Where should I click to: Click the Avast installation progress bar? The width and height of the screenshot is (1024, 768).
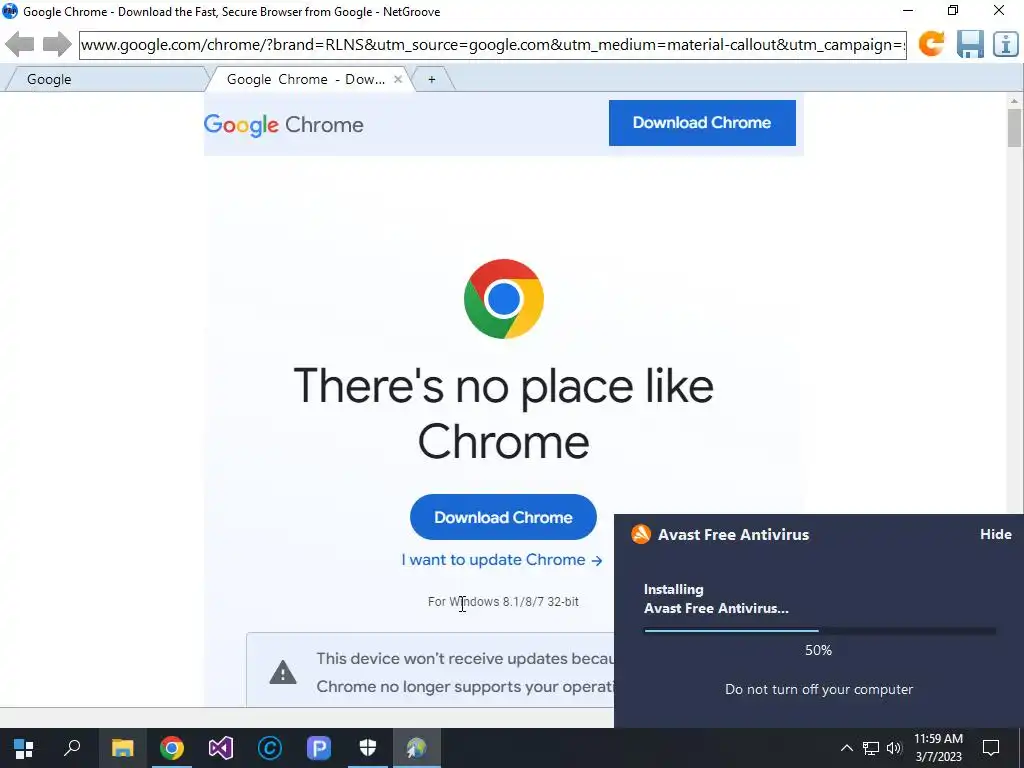point(820,631)
